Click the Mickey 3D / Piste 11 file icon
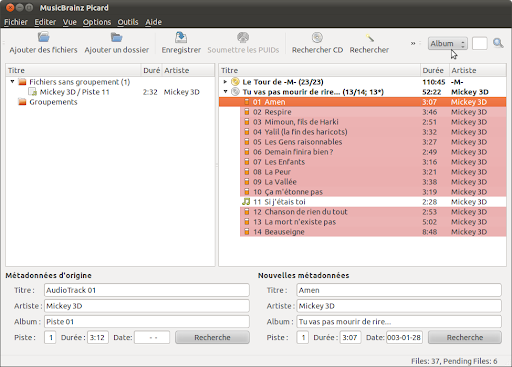The image size is (512, 367). [x=33, y=92]
